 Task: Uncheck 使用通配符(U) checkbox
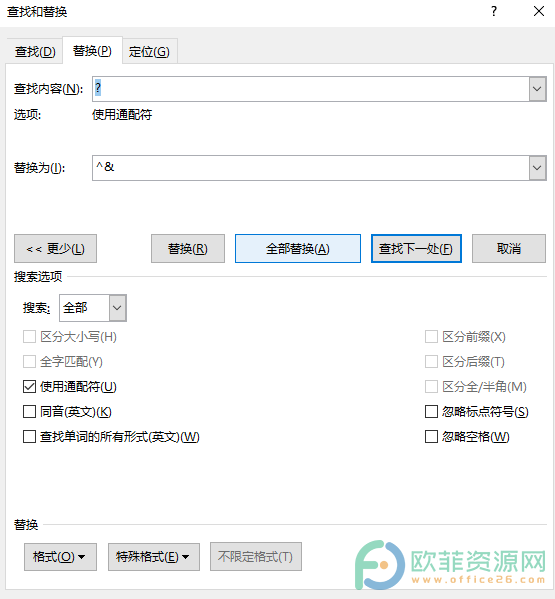point(29,387)
